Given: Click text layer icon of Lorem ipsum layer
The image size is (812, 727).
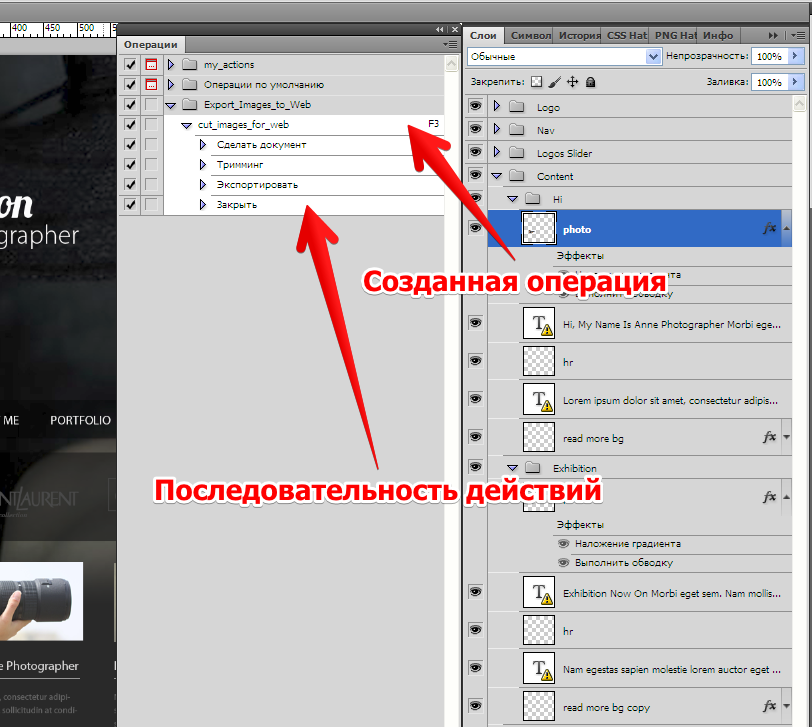Looking at the screenshot, I should tap(539, 399).
